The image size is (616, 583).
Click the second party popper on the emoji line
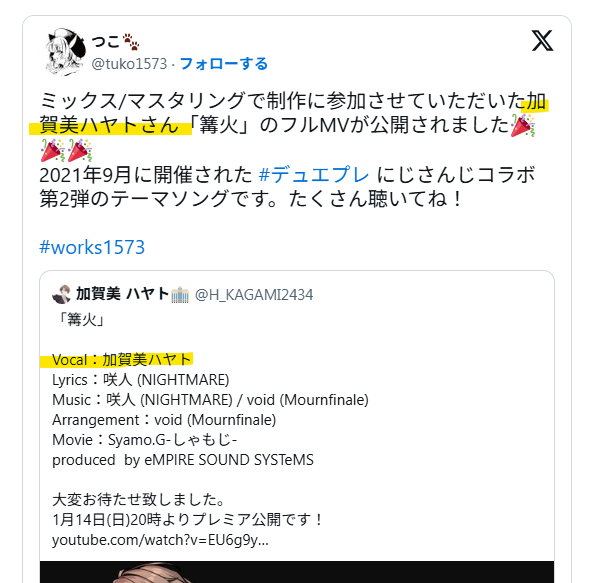click(80, 150)
